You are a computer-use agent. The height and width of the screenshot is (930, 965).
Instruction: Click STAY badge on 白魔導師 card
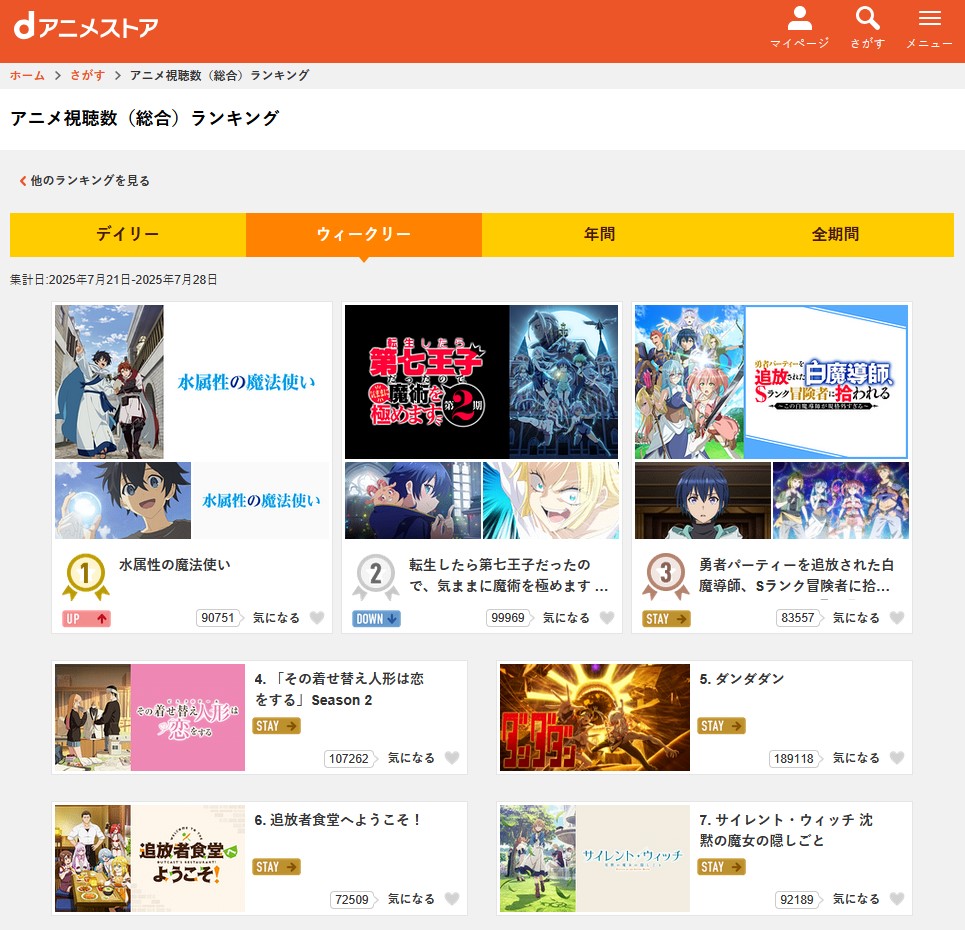click(x=666, y=619)
